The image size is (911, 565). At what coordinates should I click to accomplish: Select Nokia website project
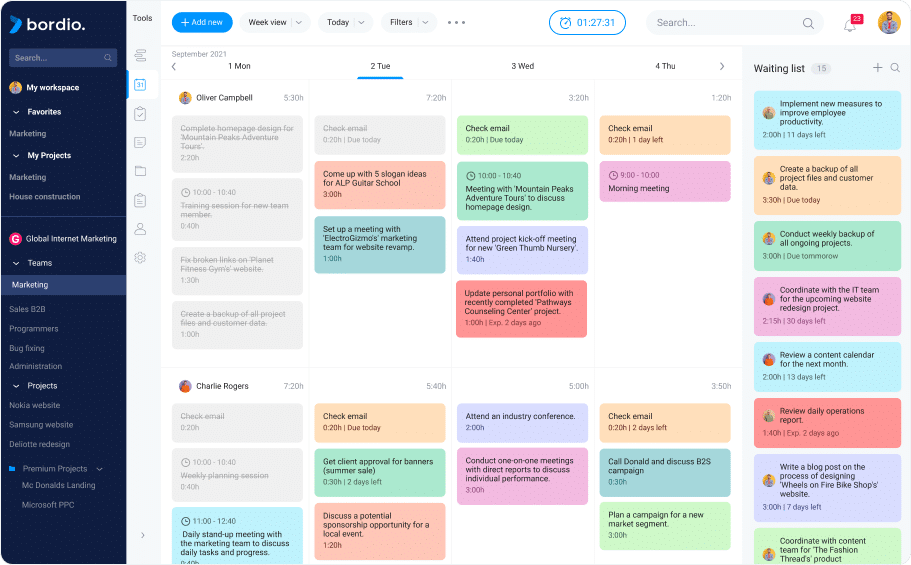pyautogui.click(x=36, y=405)
